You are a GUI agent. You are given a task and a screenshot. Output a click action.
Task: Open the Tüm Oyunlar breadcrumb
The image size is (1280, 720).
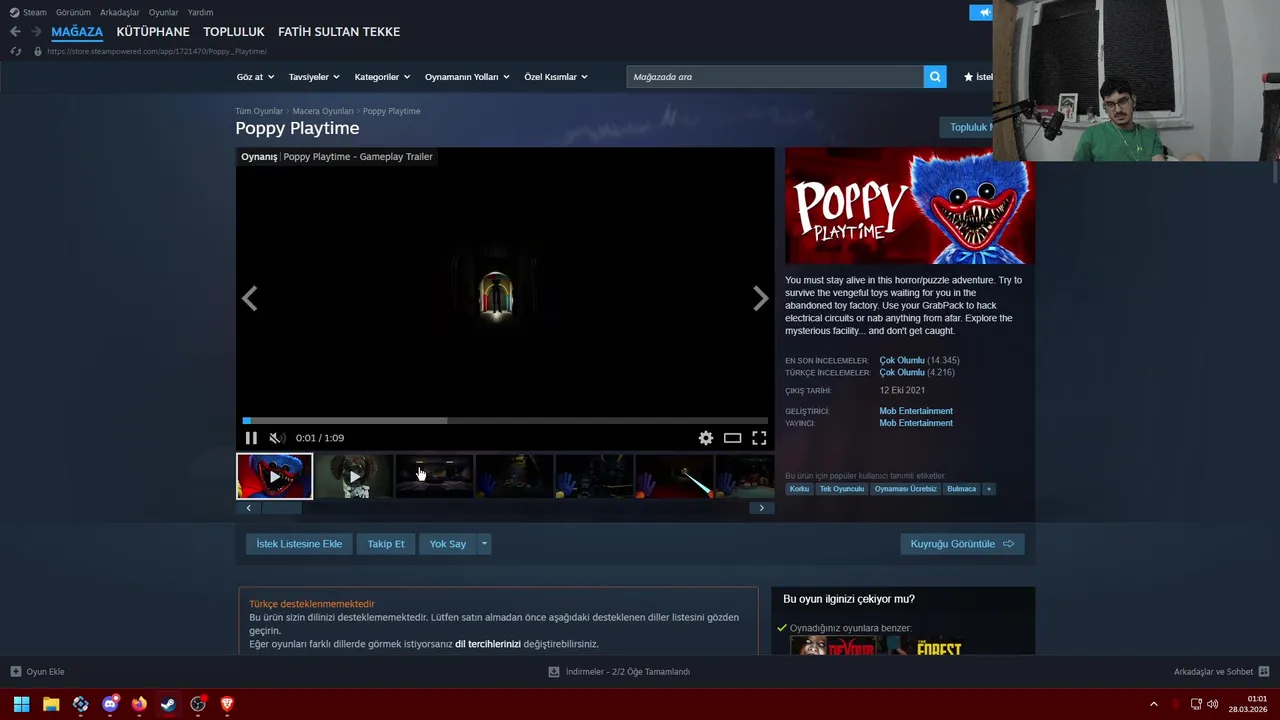pos(259,111)
